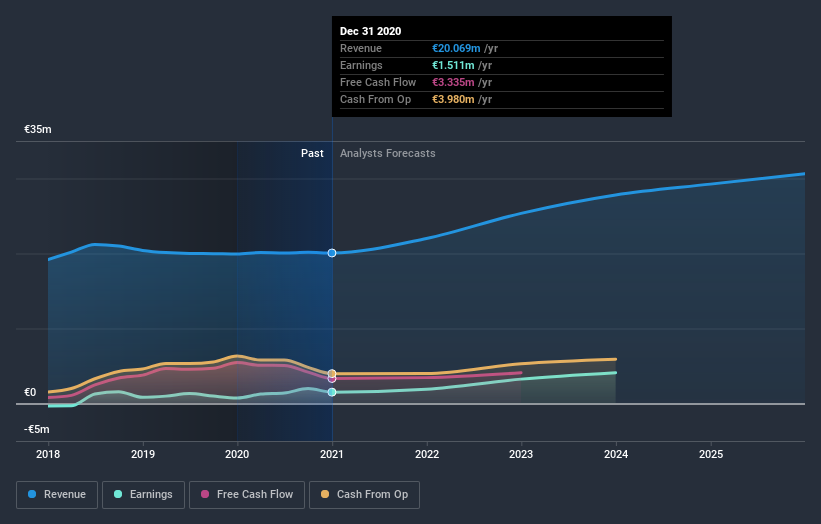
Task: Click the pink dot in Free Cash Flow legend
Action: (x=205, y=494)
